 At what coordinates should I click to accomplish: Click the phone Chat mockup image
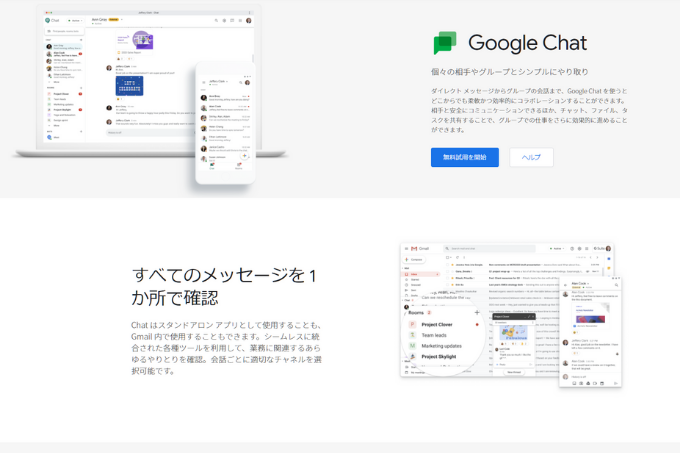pos(225,123)
